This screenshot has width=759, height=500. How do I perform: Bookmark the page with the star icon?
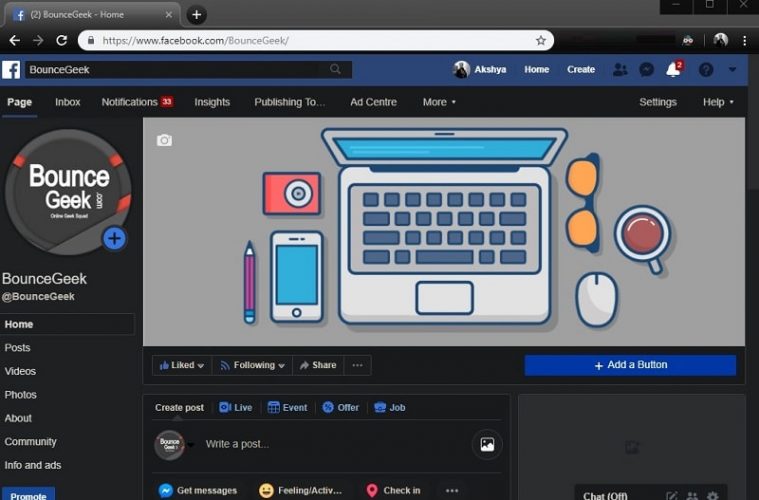[541, 41]
